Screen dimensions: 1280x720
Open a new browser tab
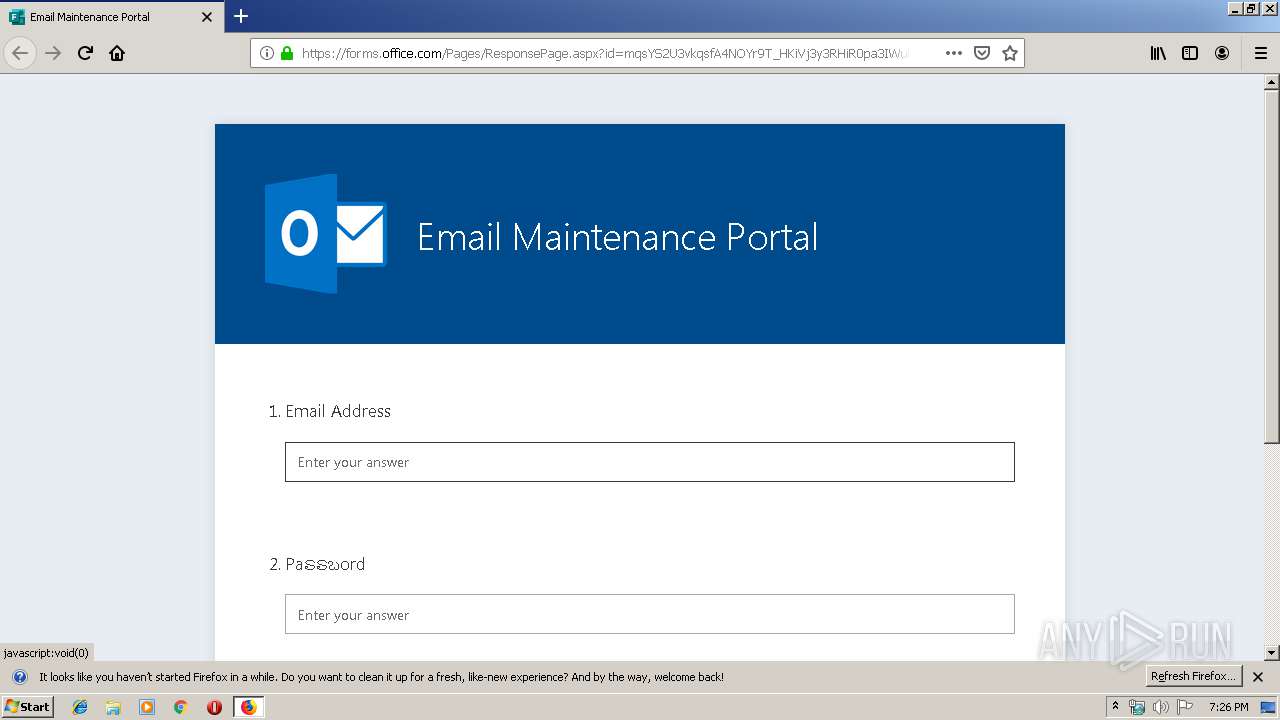pyautogui.click(x=241, y=16)
